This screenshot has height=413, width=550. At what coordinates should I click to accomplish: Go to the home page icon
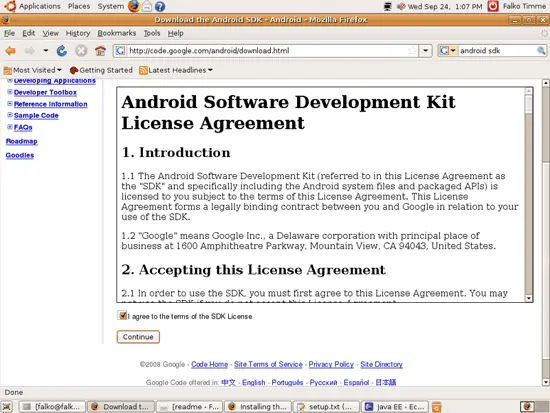(100, 51)
